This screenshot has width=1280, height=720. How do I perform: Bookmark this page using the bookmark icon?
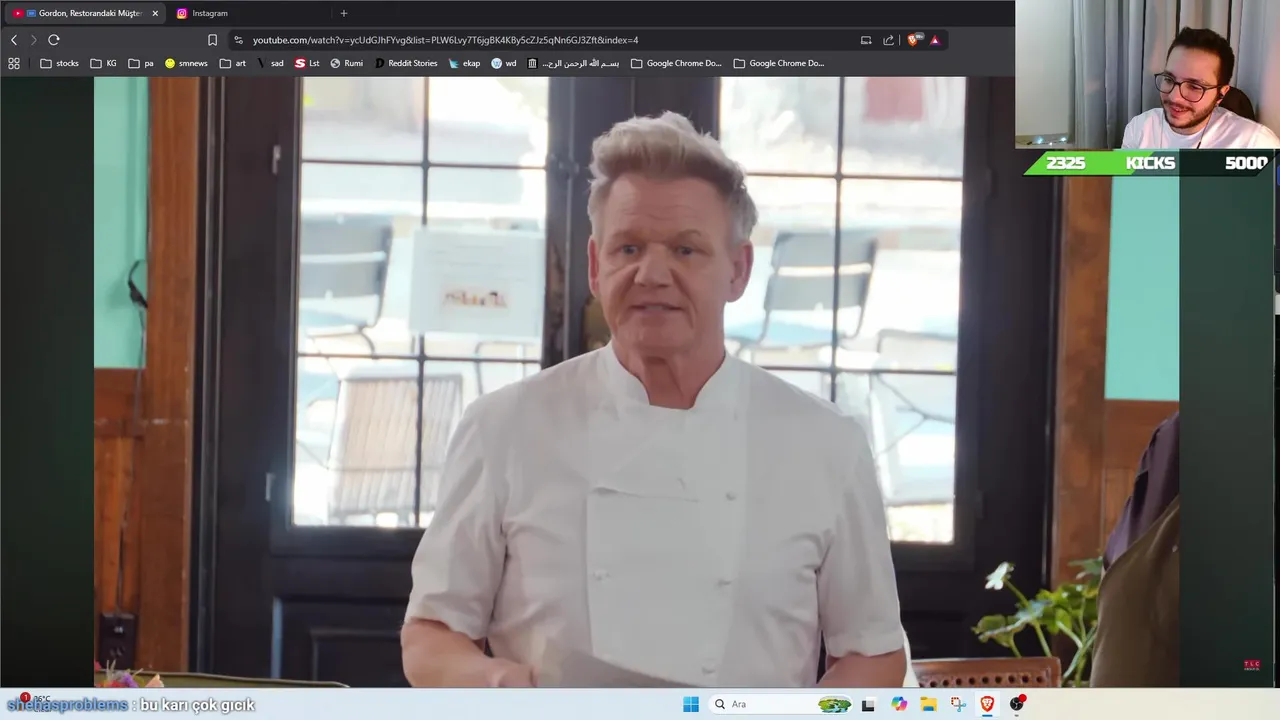click(x=212, y=40)
